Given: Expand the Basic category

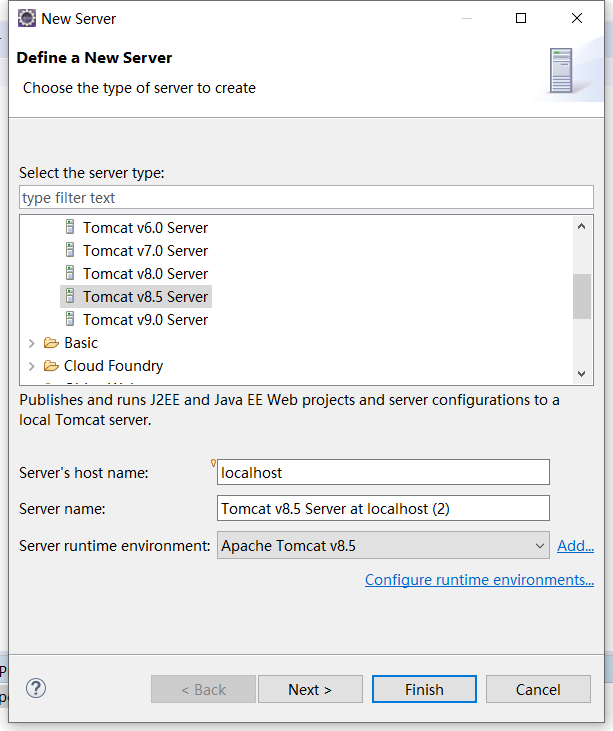Looking at the screenshot, I should [32, 343].
